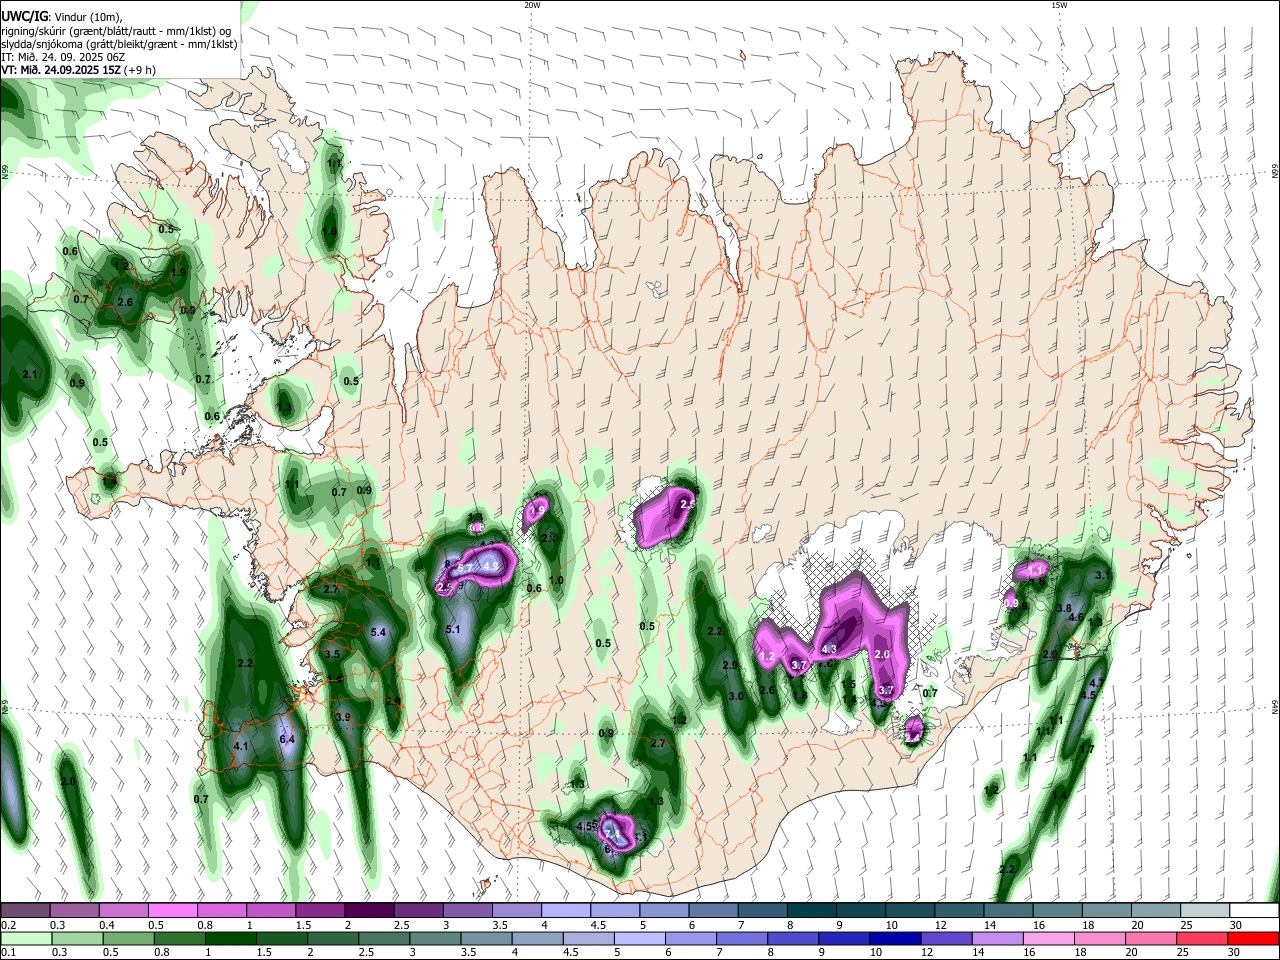This screenshot has width=1280, height=960.
Task: Select the bright pink 0.5 snow legend swatch
Action: tap(172, 910)
